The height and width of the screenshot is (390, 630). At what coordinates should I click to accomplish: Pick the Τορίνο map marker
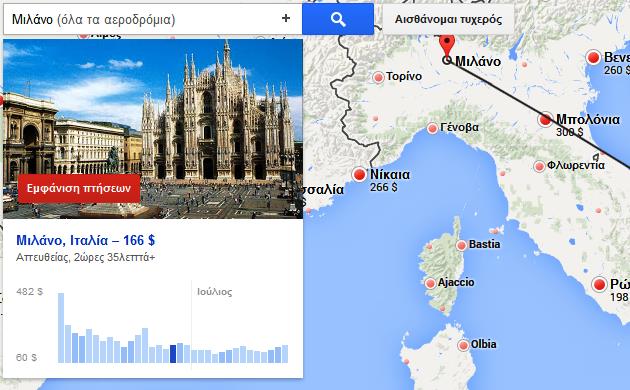pyautogui.click(x=378, y=77)
